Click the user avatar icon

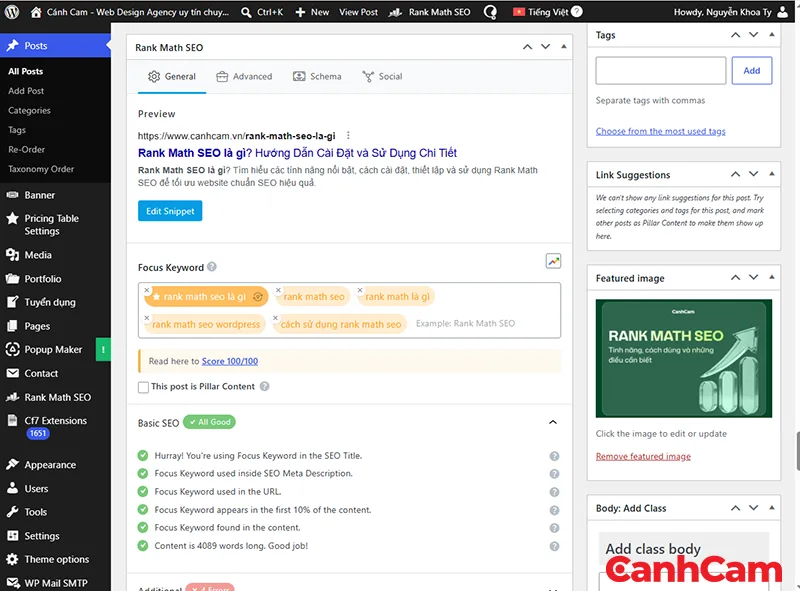(x=782, y=12)
